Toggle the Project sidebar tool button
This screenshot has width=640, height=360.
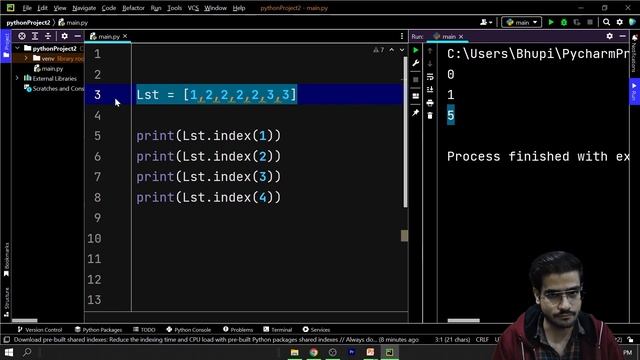(x=6, y=46)
